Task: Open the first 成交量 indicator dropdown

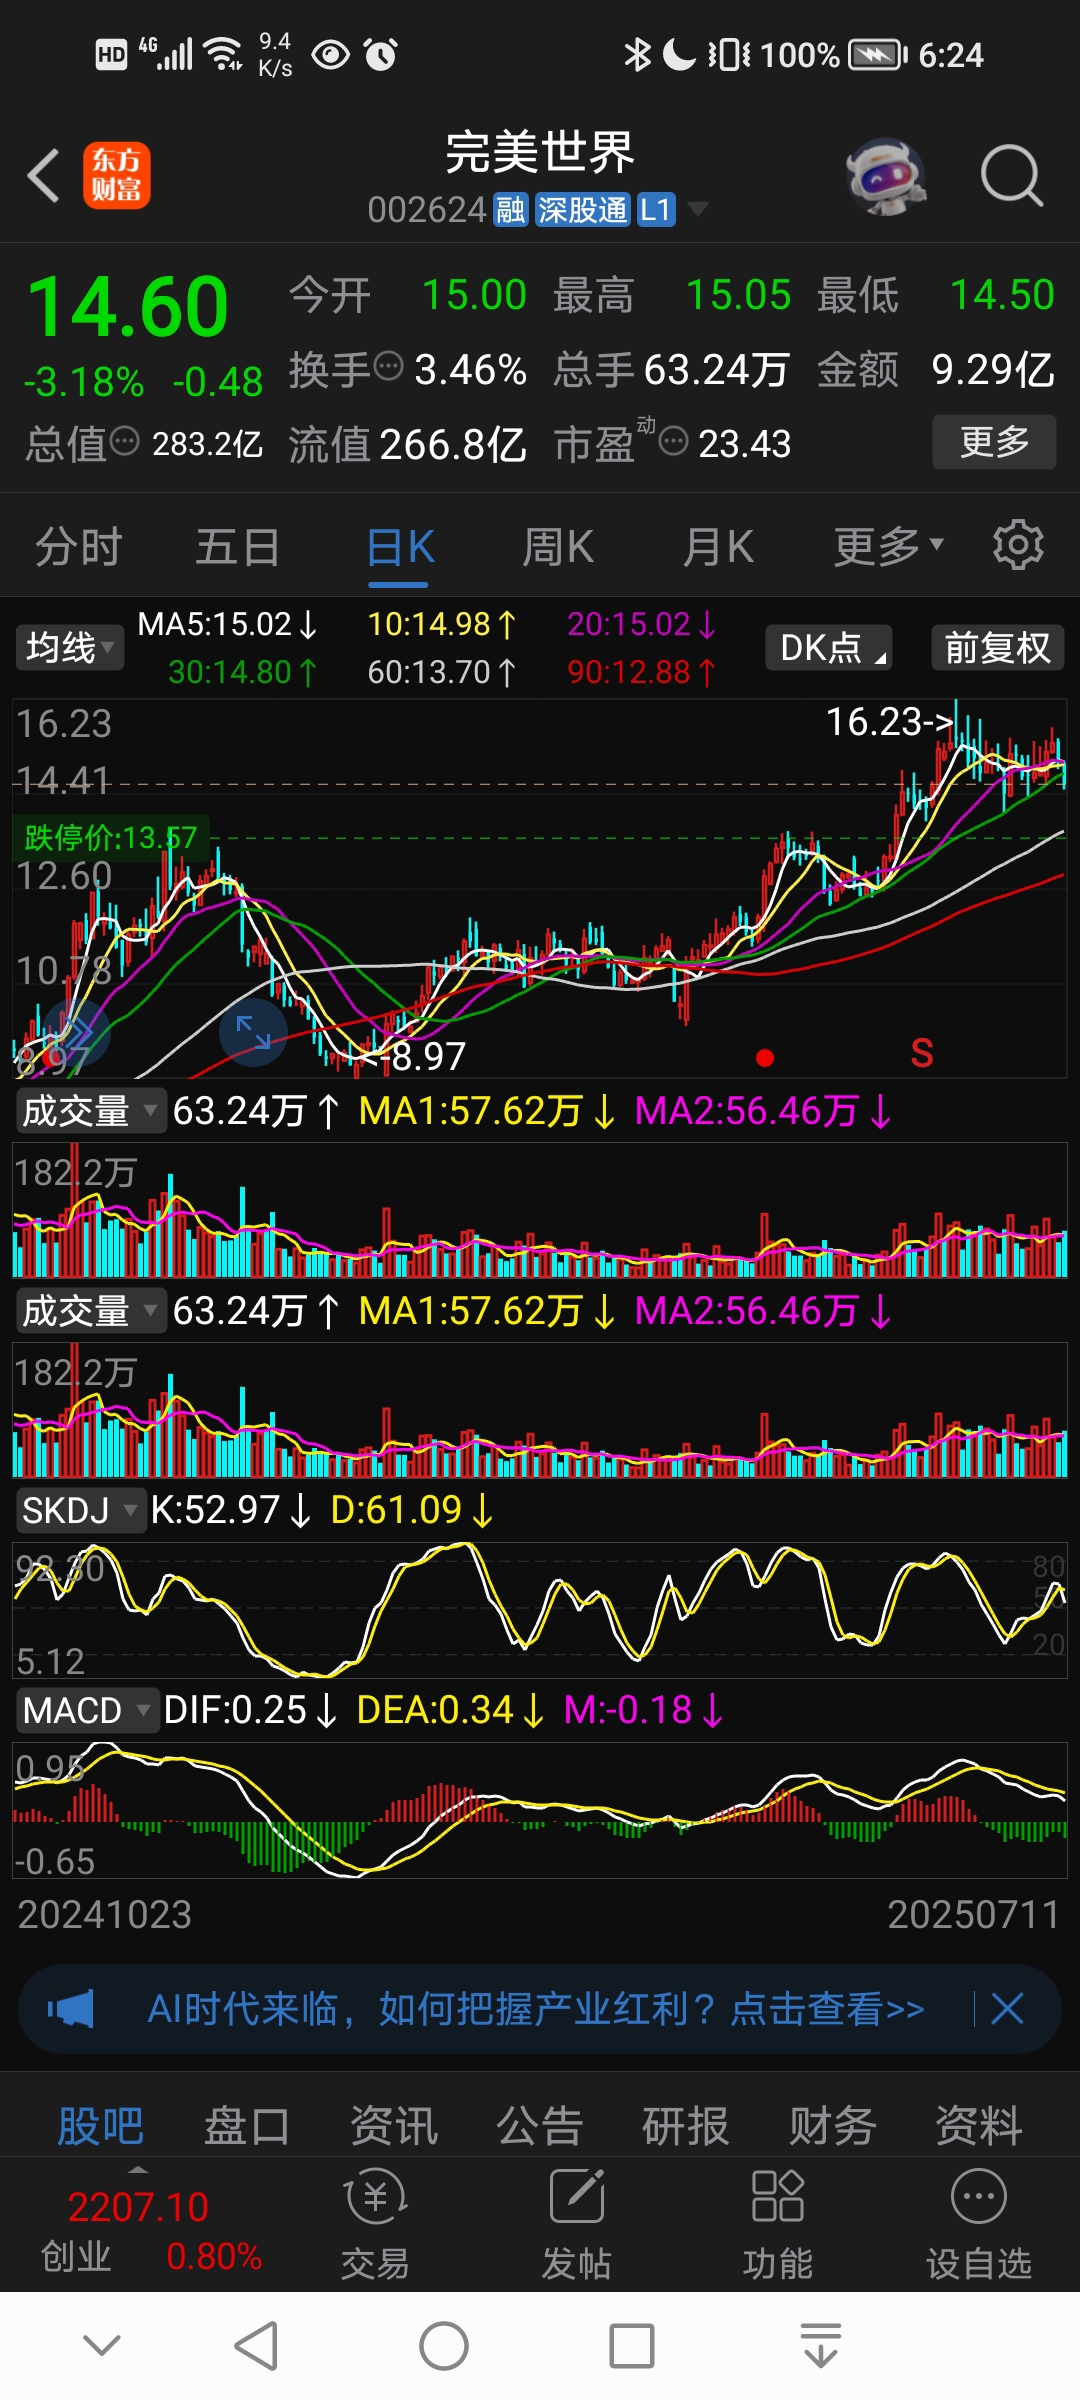Action: click(x=90, y=1111)
